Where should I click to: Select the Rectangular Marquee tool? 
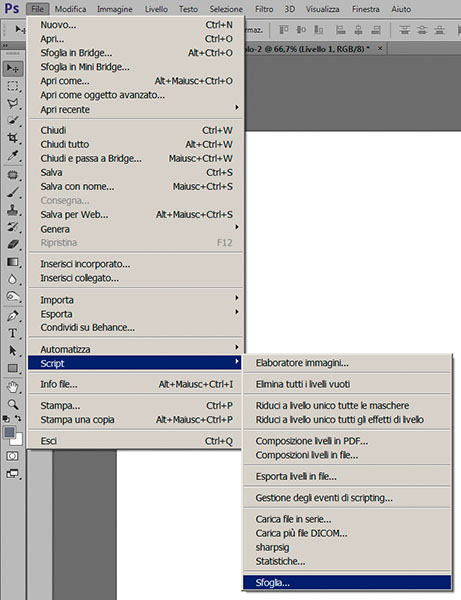13,86
